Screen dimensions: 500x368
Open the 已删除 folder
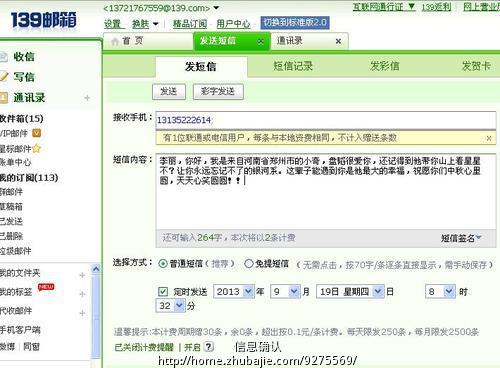coord(11,236)
